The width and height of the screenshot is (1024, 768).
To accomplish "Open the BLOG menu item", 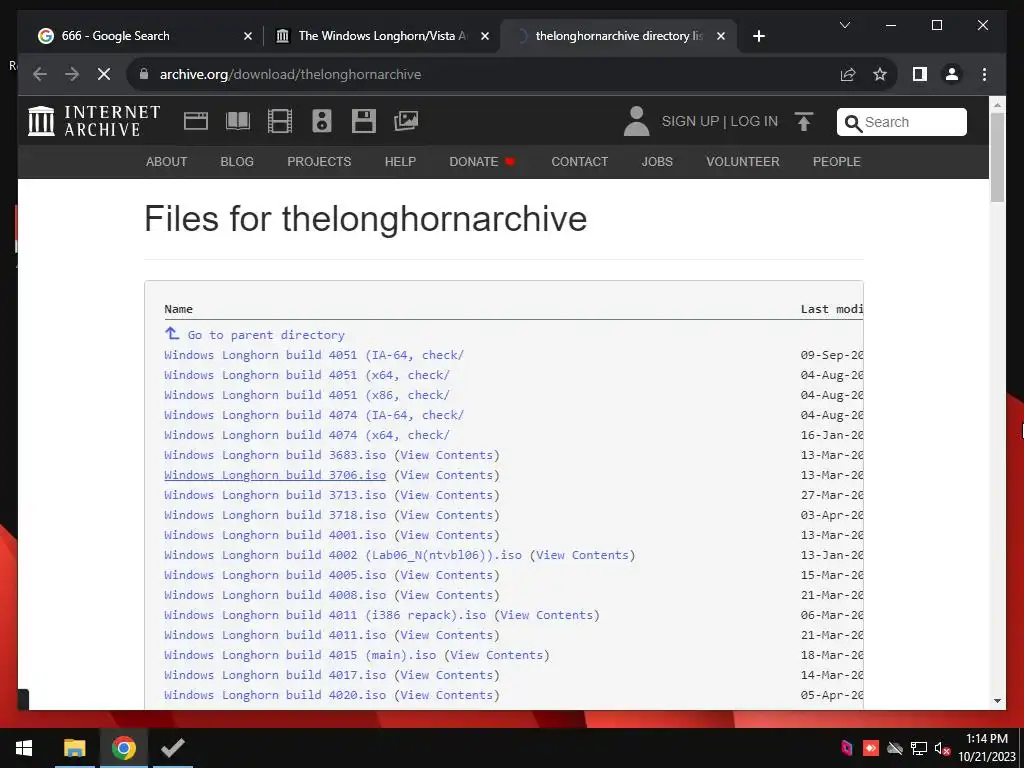I will 237,162.
